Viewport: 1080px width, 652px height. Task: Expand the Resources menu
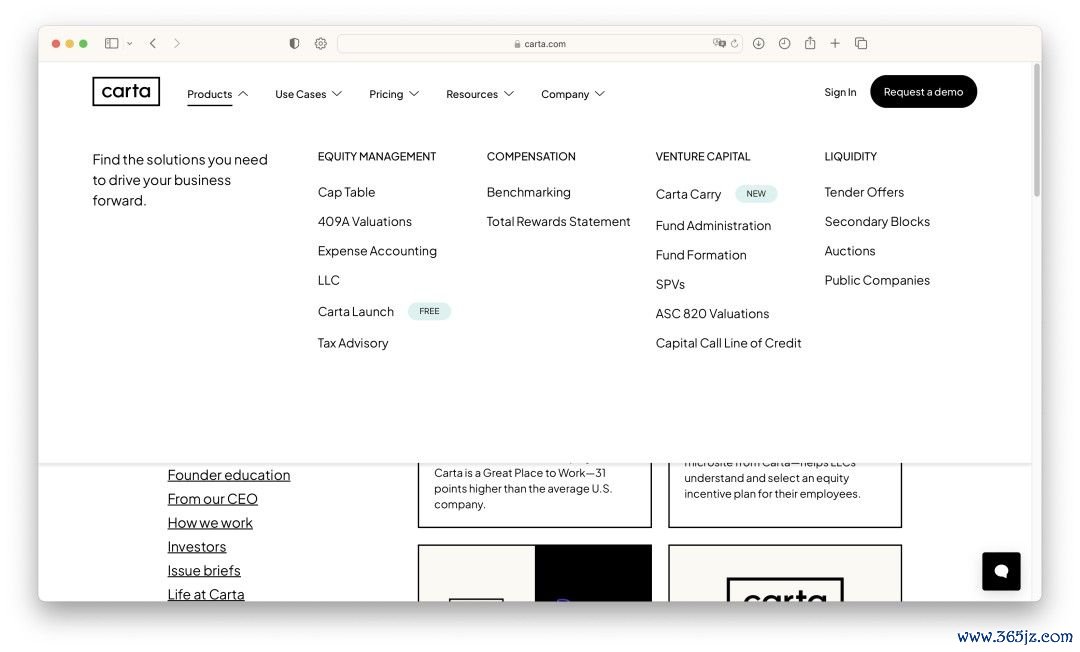pyautogui.click(x=479, y=94)
